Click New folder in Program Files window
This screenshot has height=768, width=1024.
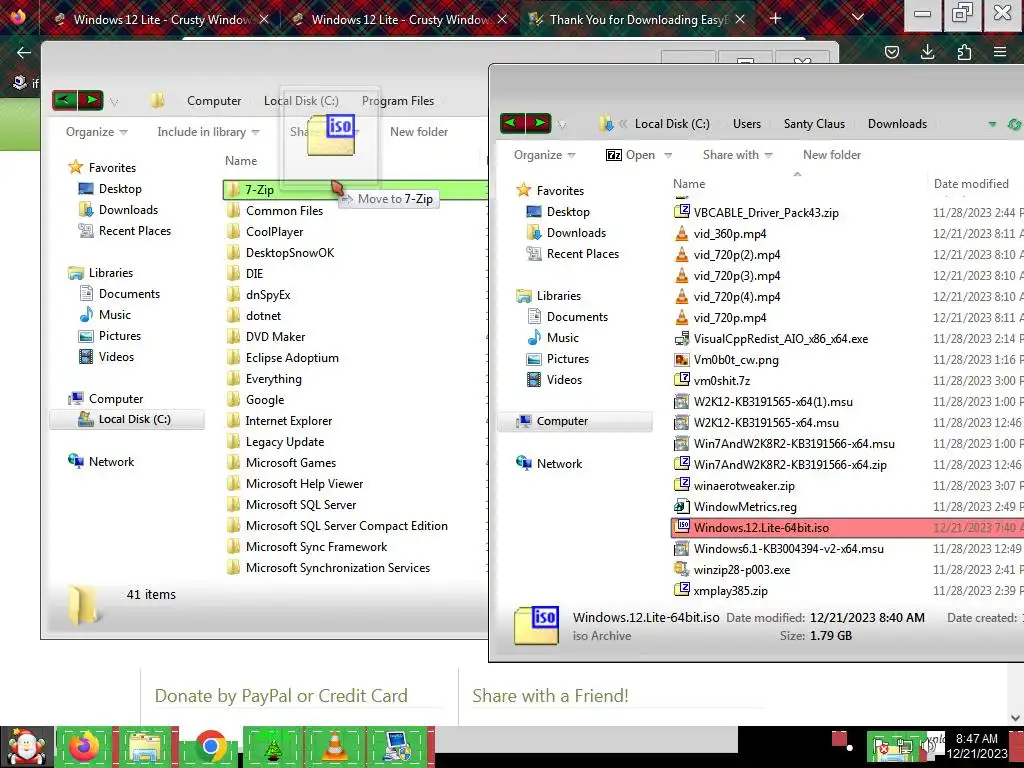[419, 132]
